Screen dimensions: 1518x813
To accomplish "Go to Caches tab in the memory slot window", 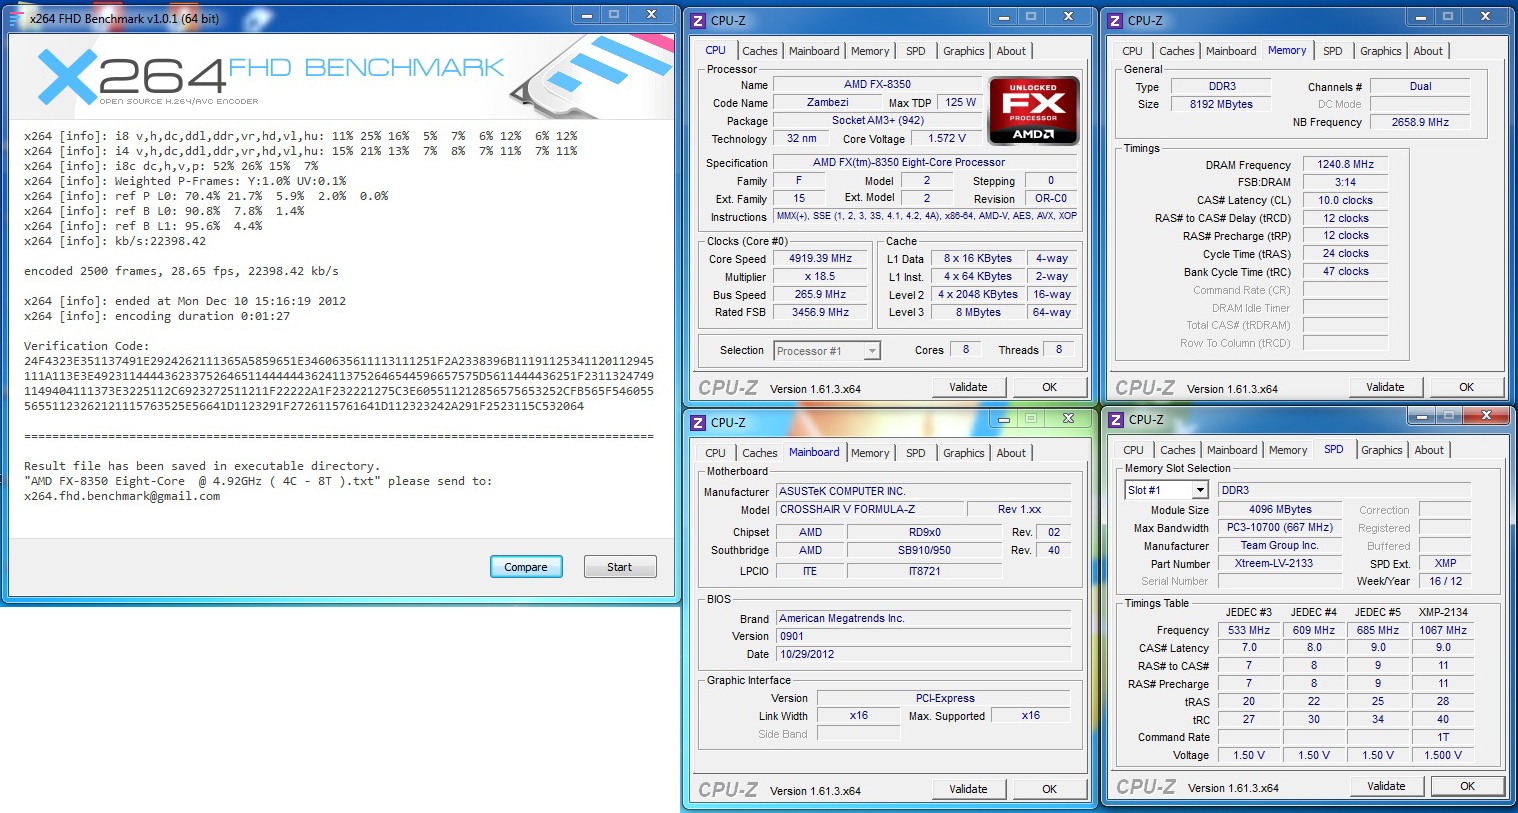I will [x=1178, y=450].
